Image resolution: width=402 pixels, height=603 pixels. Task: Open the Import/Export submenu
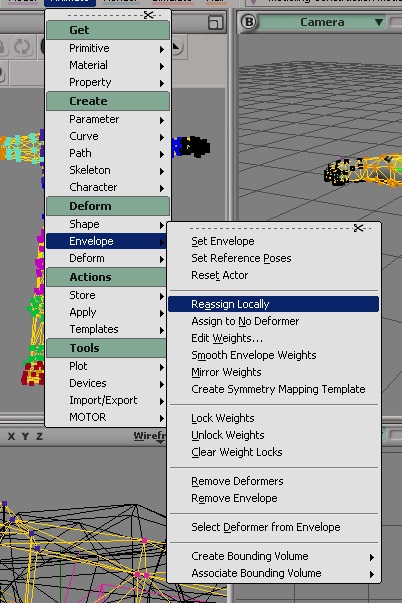point(106,400)
